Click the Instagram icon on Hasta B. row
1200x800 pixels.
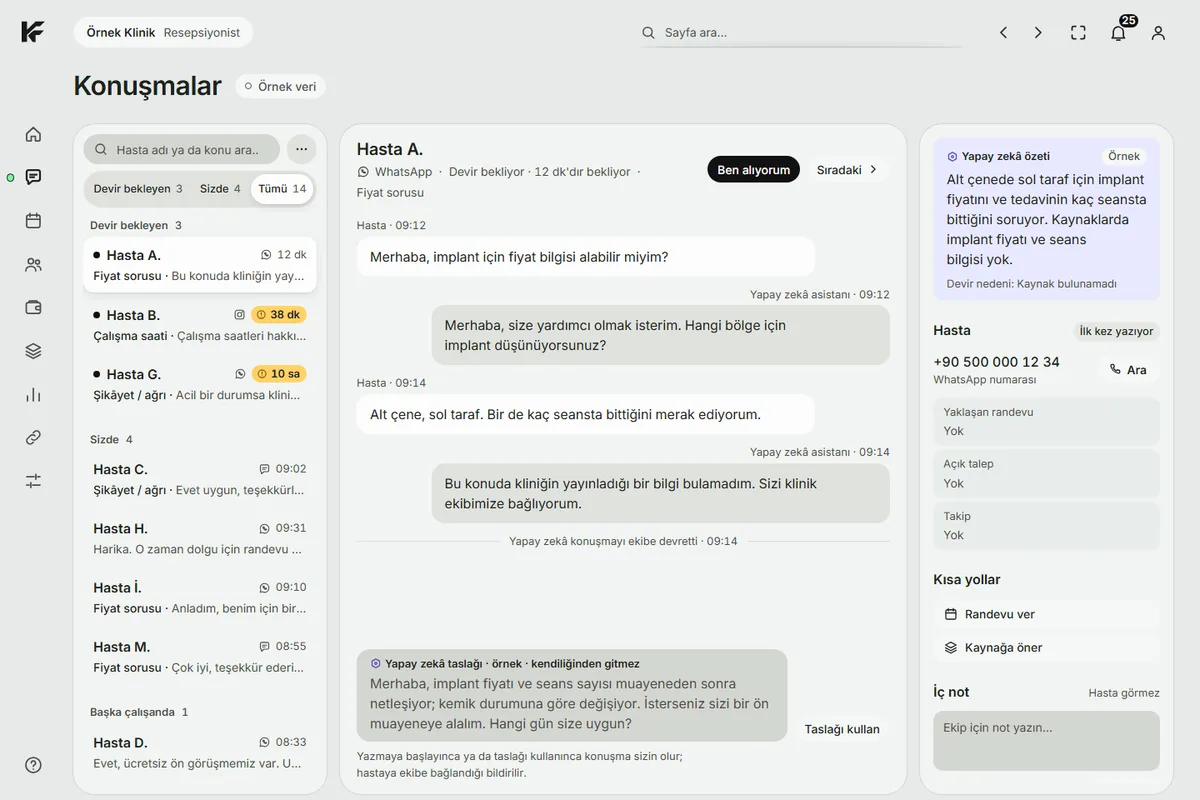[x=239, y=314]
